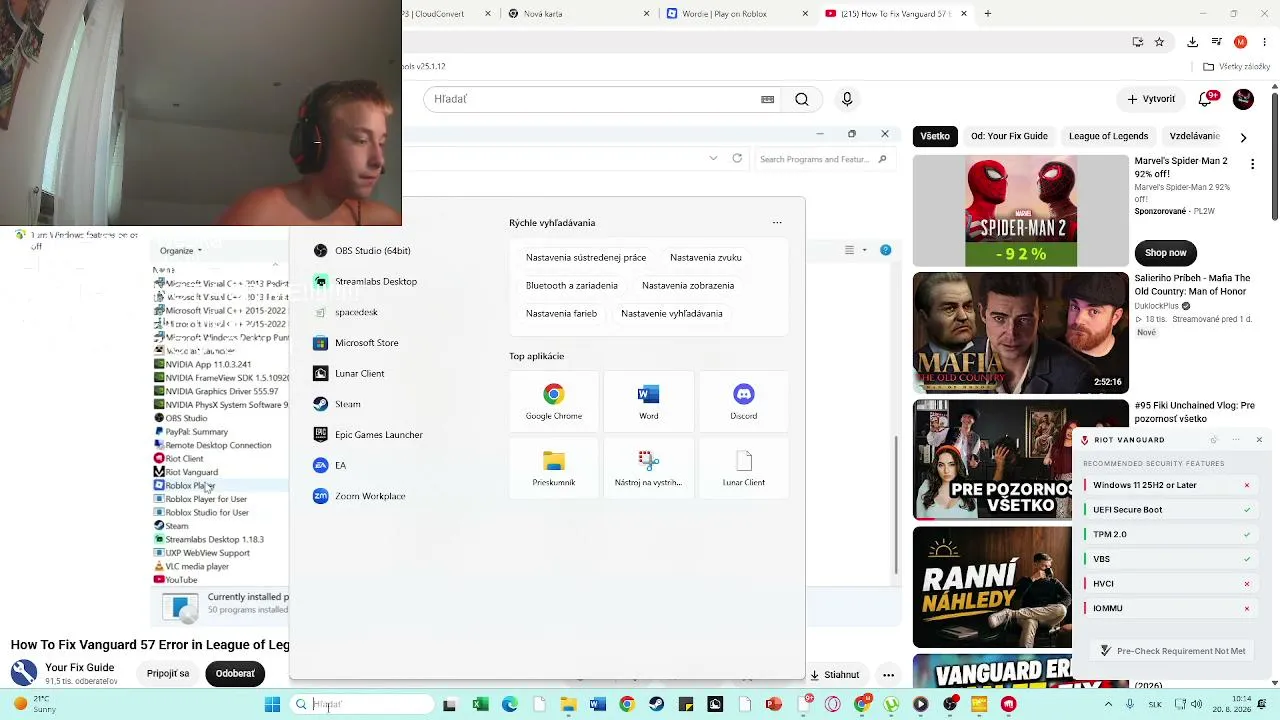Show hidden system tray icons

[x=1107, y=705]
